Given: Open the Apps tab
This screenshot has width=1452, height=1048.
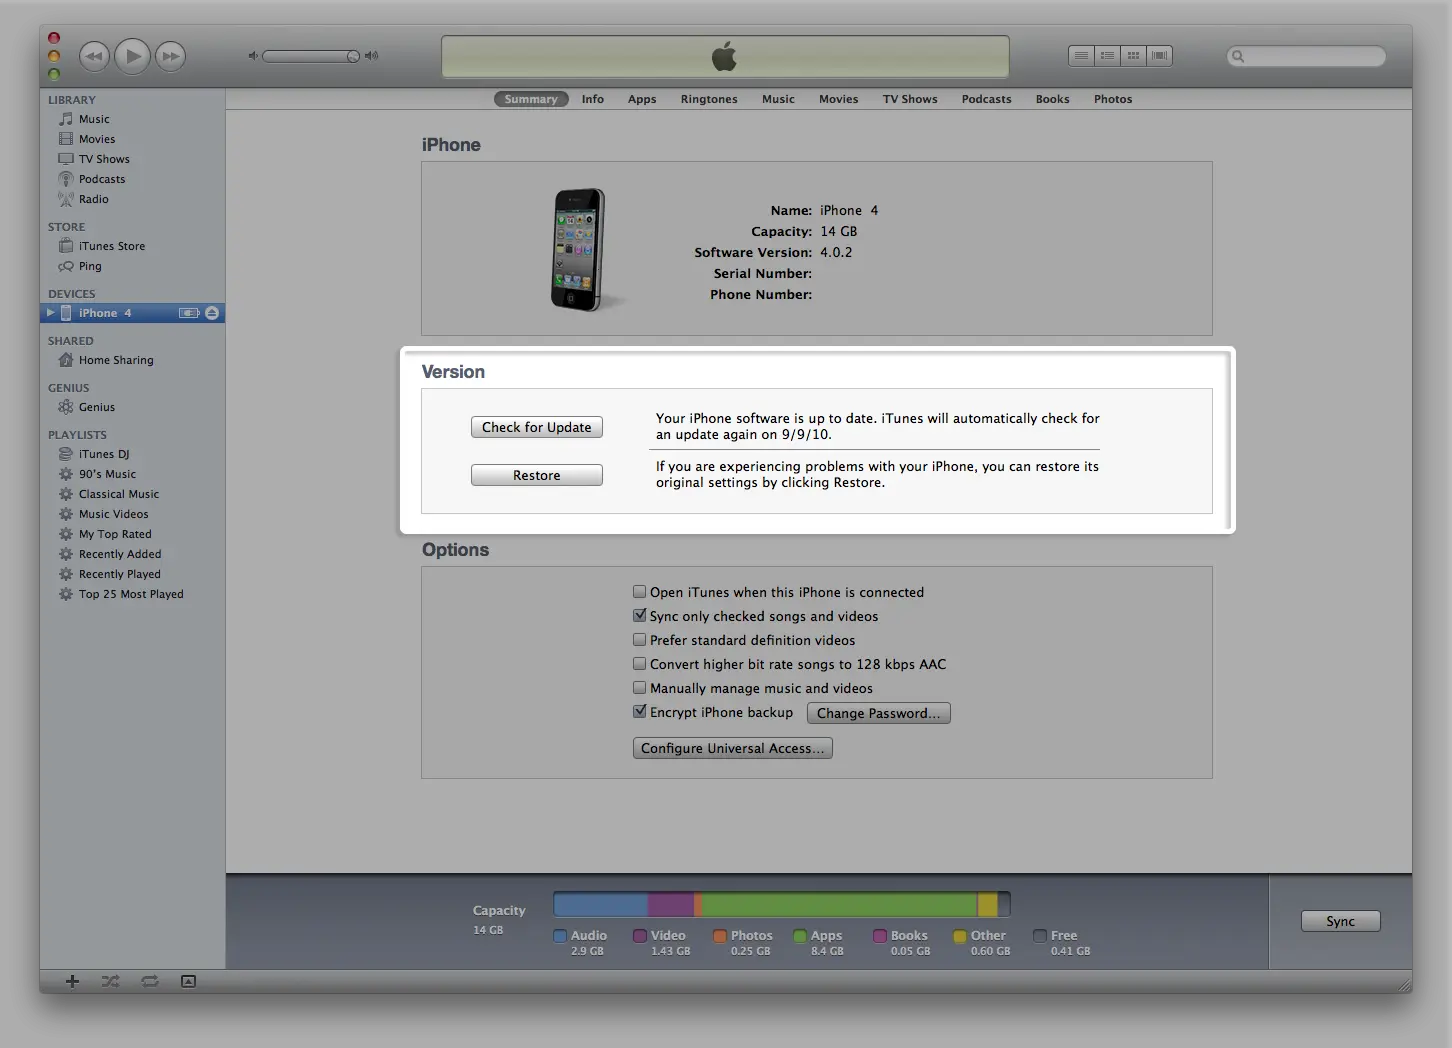Looking at the screenshot, I should tap(642, 99).
